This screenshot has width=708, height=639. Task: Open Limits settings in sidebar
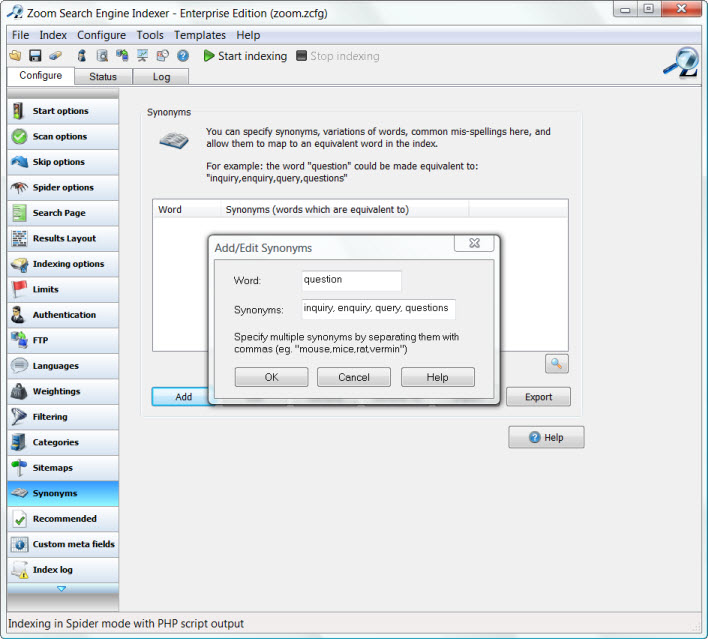[63, 289]
